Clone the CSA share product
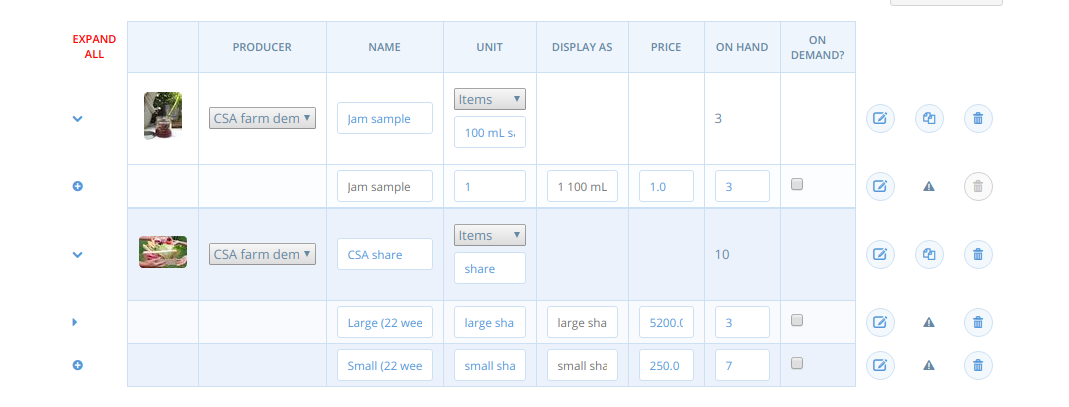 [x=929, y=254]
